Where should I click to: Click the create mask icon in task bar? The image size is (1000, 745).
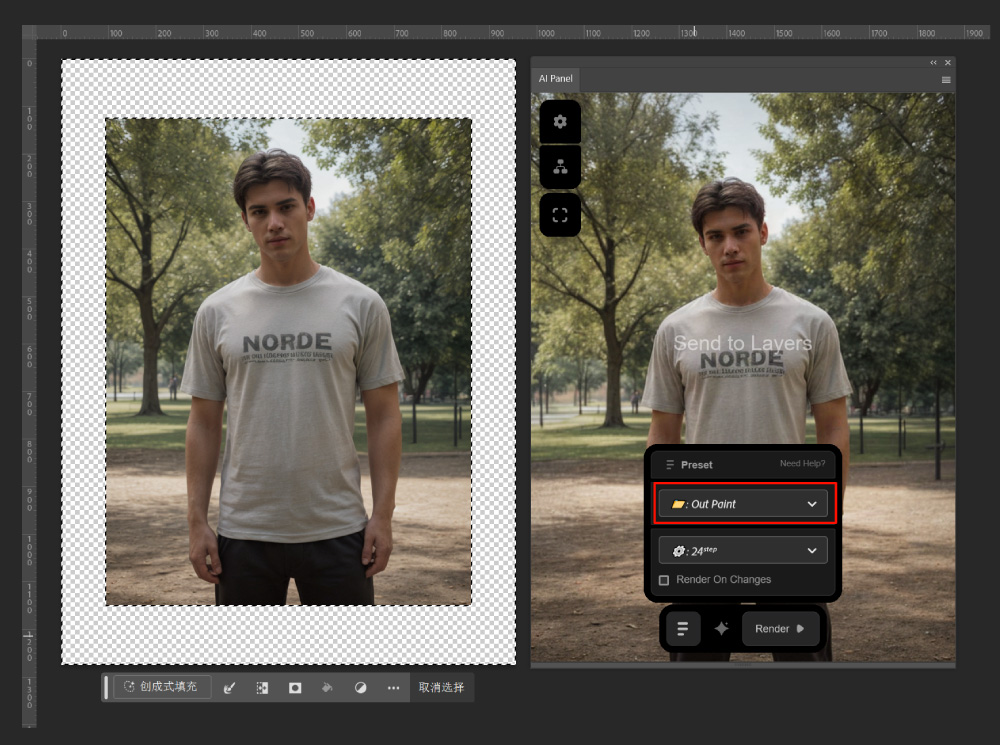(295, 688)
